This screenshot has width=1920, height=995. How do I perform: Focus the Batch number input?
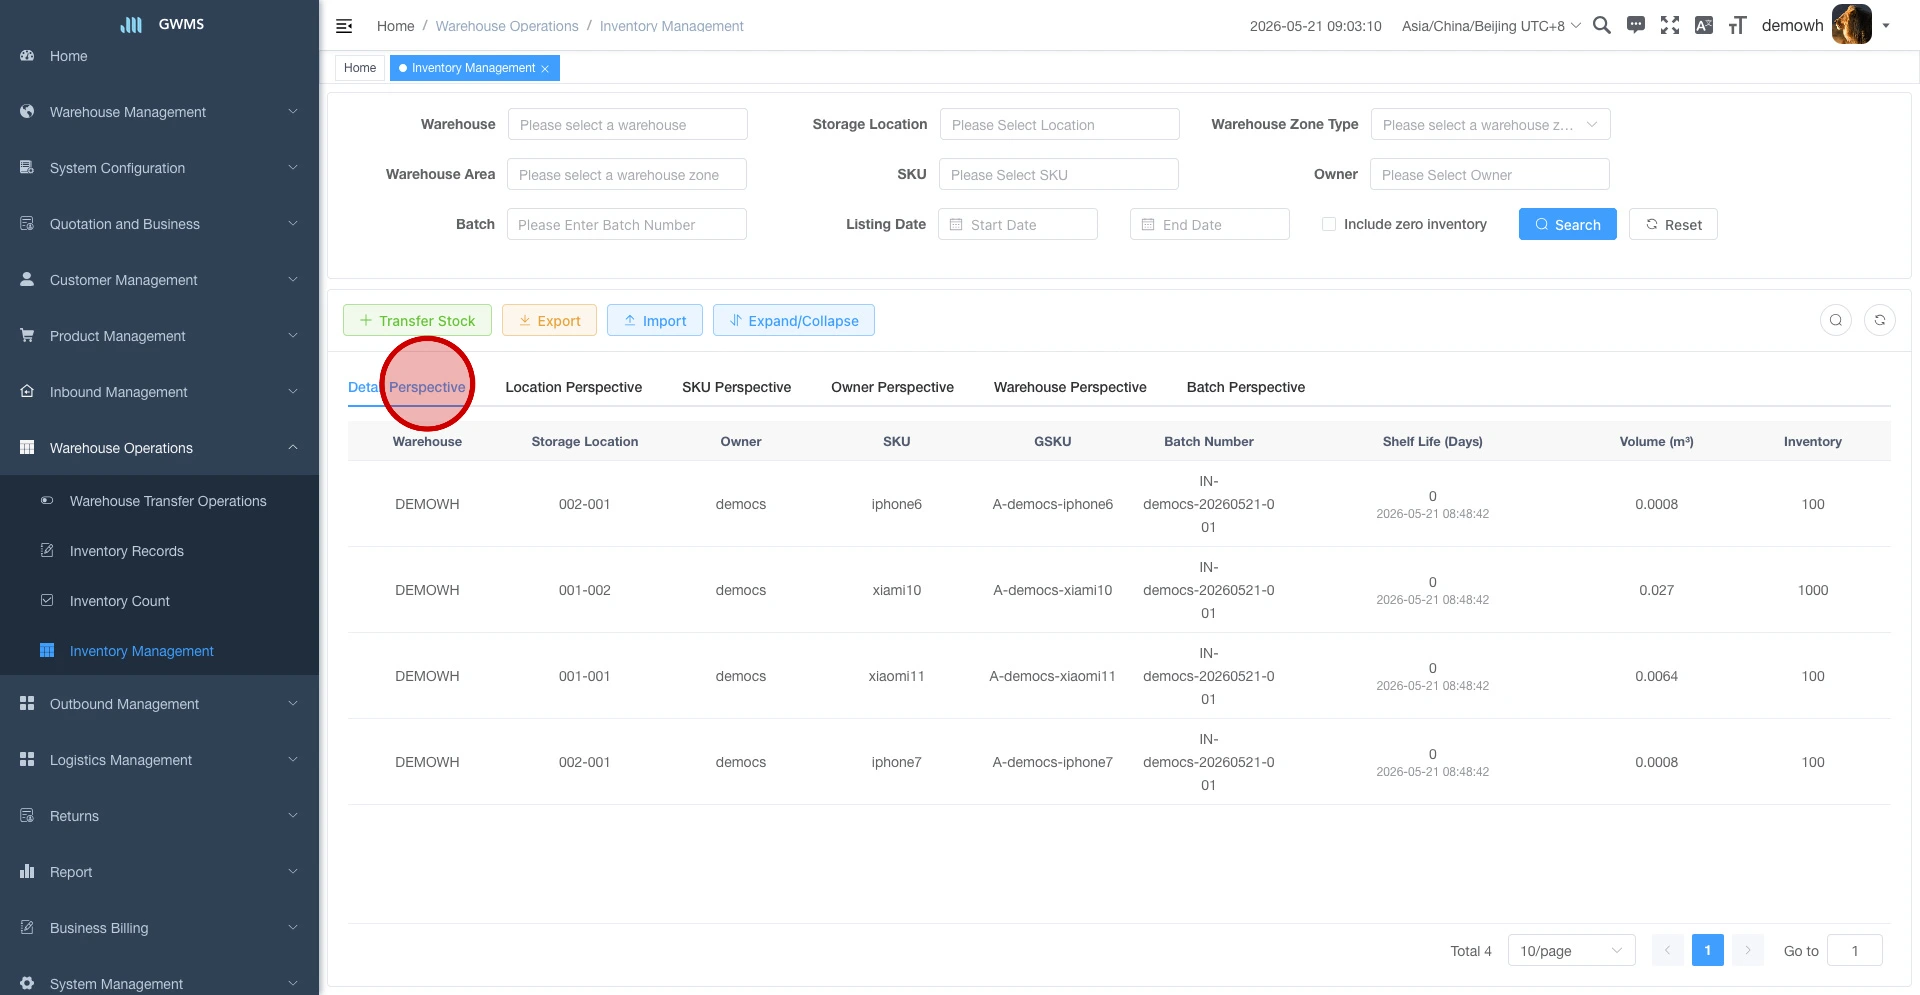pyautogui.click(x=626, y=224)
